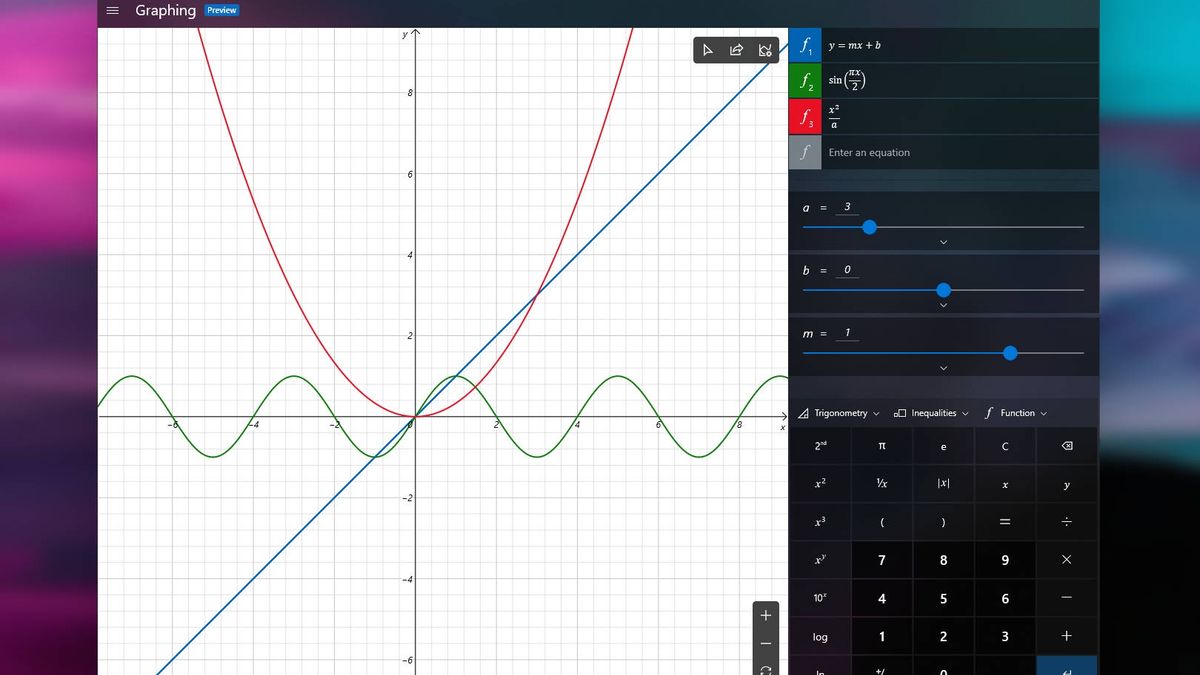Click the backspace key on keypad
The width and height of the screenshot is (1200, 675).
1066,446
